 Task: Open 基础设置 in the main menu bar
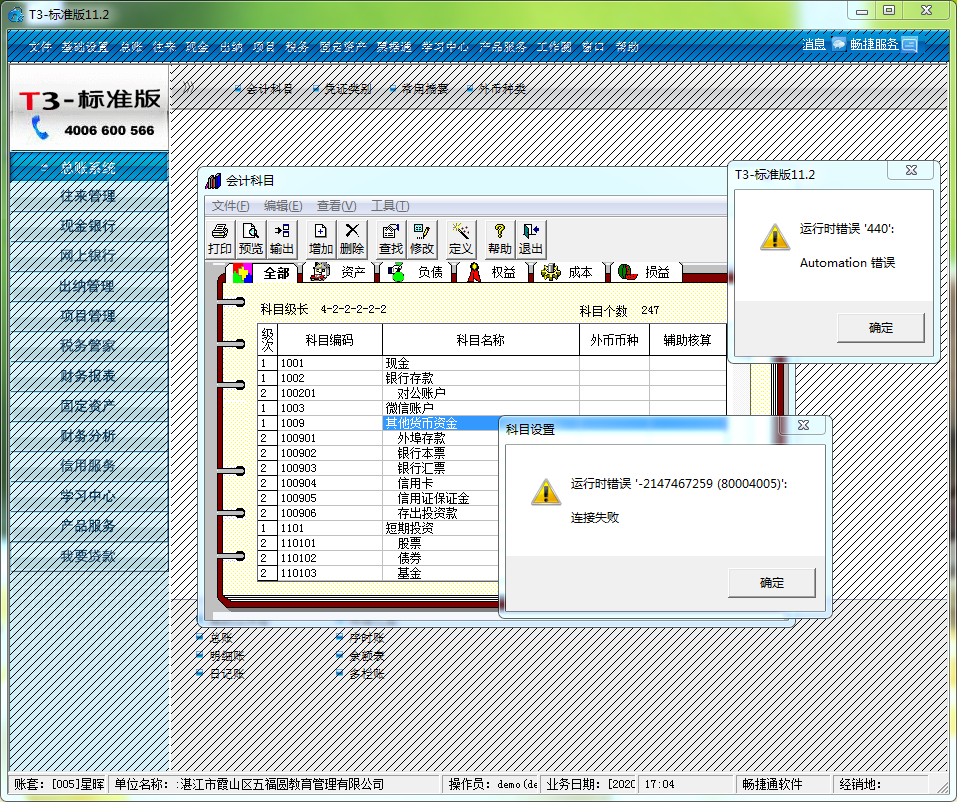(85, 47)
